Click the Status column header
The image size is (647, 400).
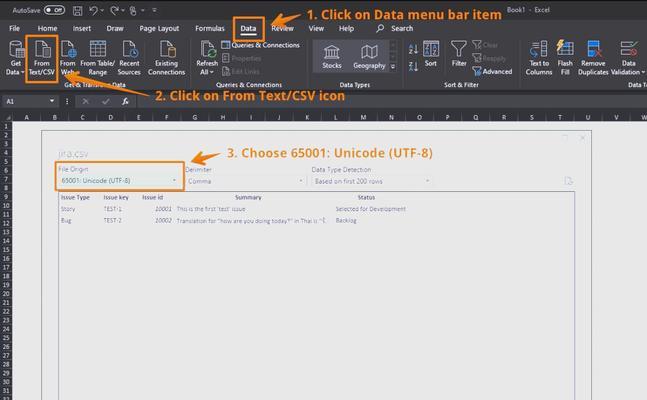coord(366,197)
